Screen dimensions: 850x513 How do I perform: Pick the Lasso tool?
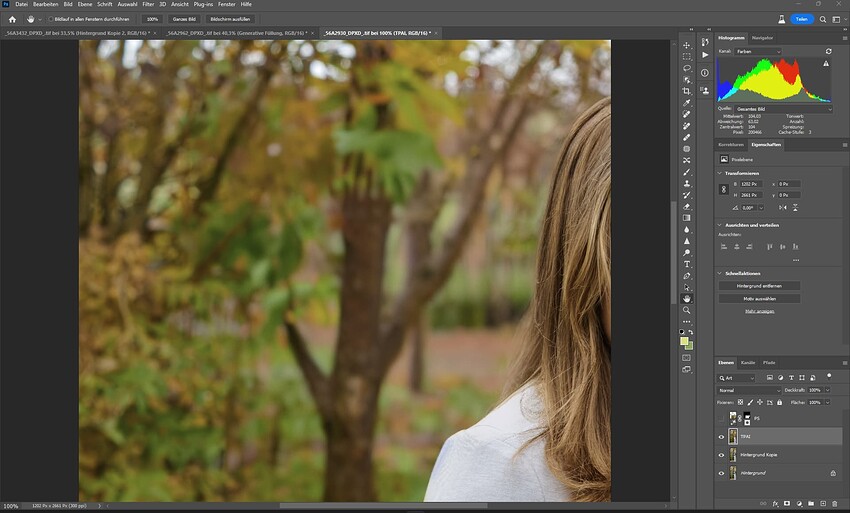pyautogui.click(x=686, y=68)
